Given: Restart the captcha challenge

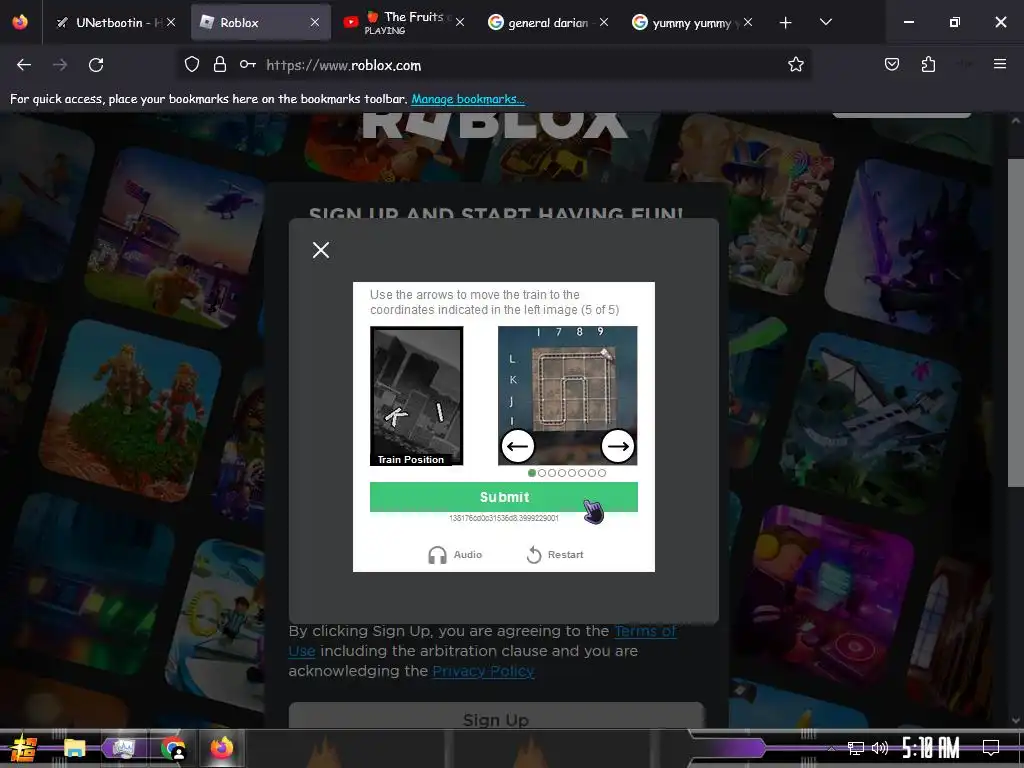Looking at the screenshot, I should click(555, 554).
